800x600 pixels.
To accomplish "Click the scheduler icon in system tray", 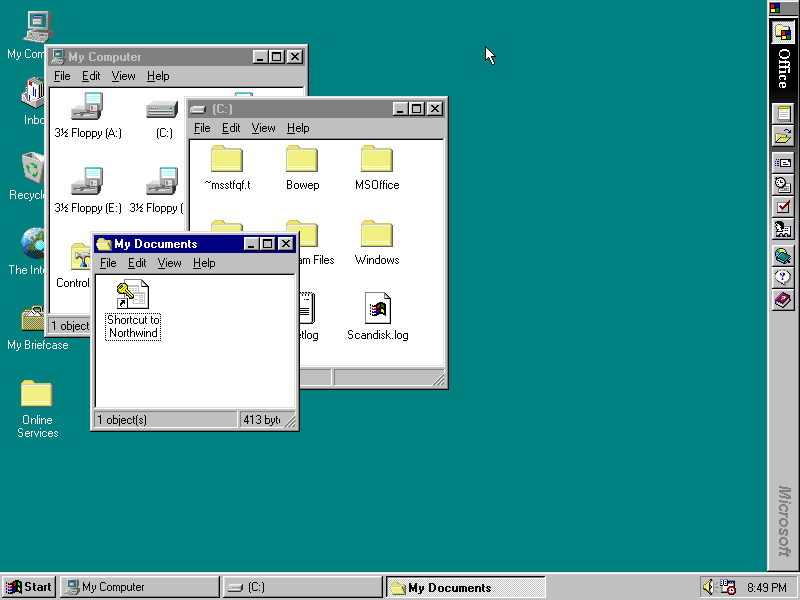I will (727, 587).
